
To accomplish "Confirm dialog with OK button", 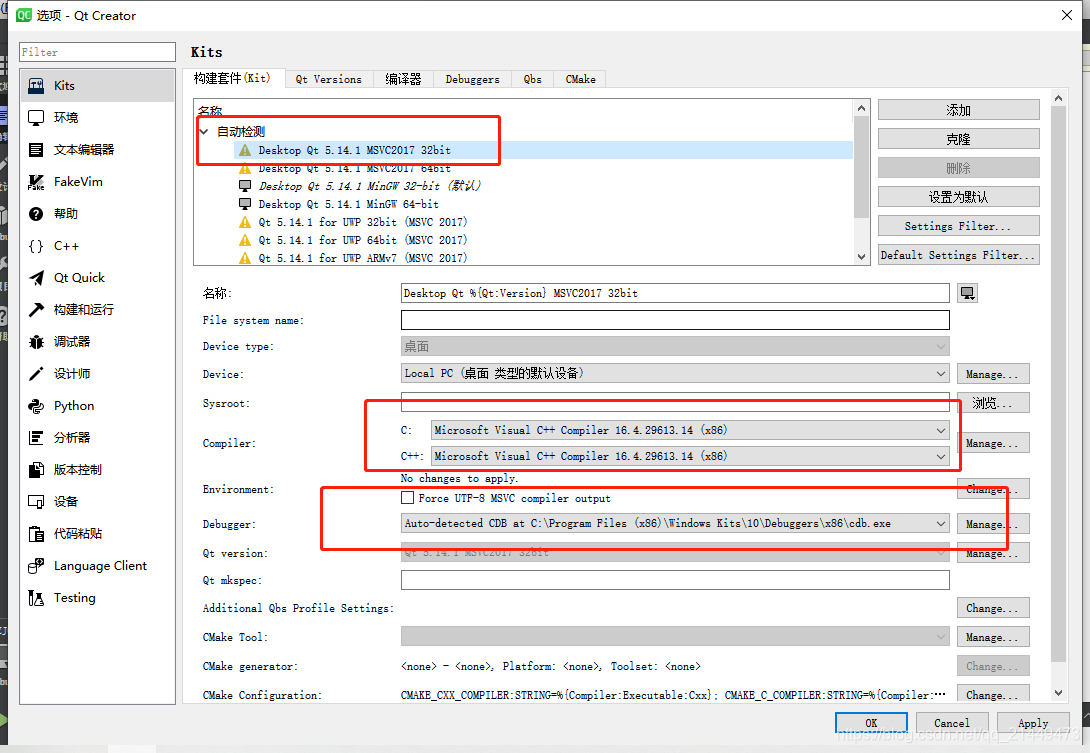I will click(x=871, y=723).
